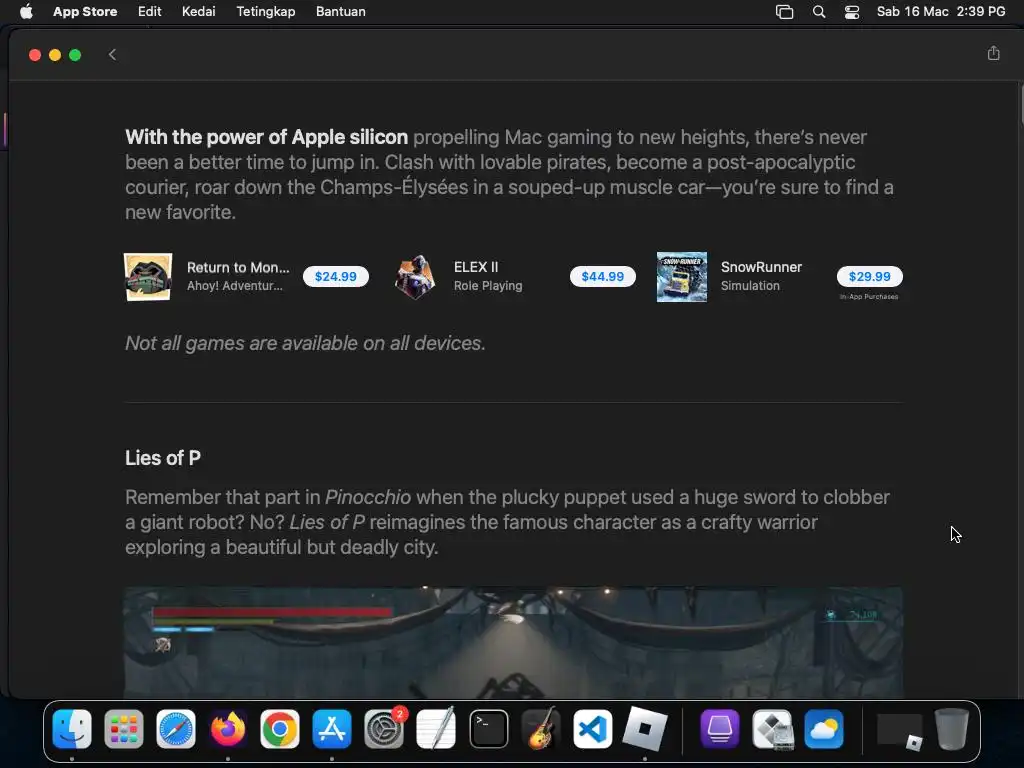The height and width of the screenshot is (768, 1024).
Task: Go back using the chevron arrow
Action: (x=112, y=55)
